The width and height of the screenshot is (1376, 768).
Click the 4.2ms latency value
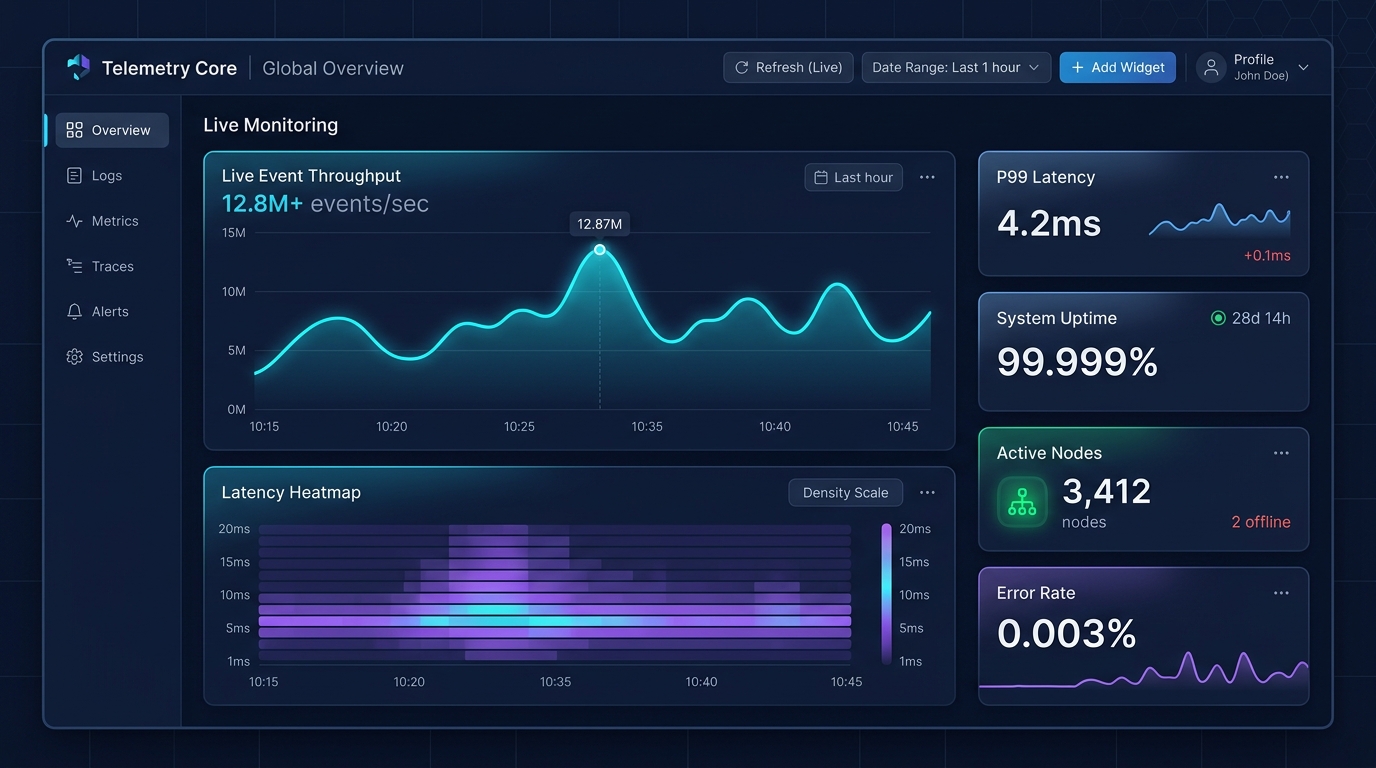click(x=1049, y=223)
